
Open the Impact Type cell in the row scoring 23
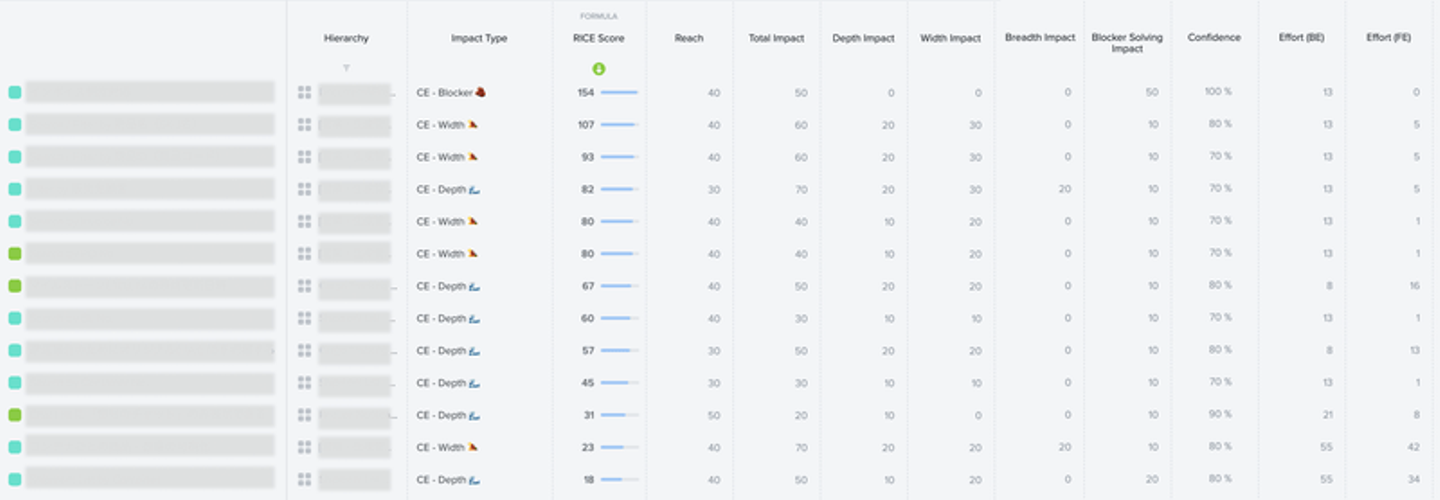(x=447, y=447)
